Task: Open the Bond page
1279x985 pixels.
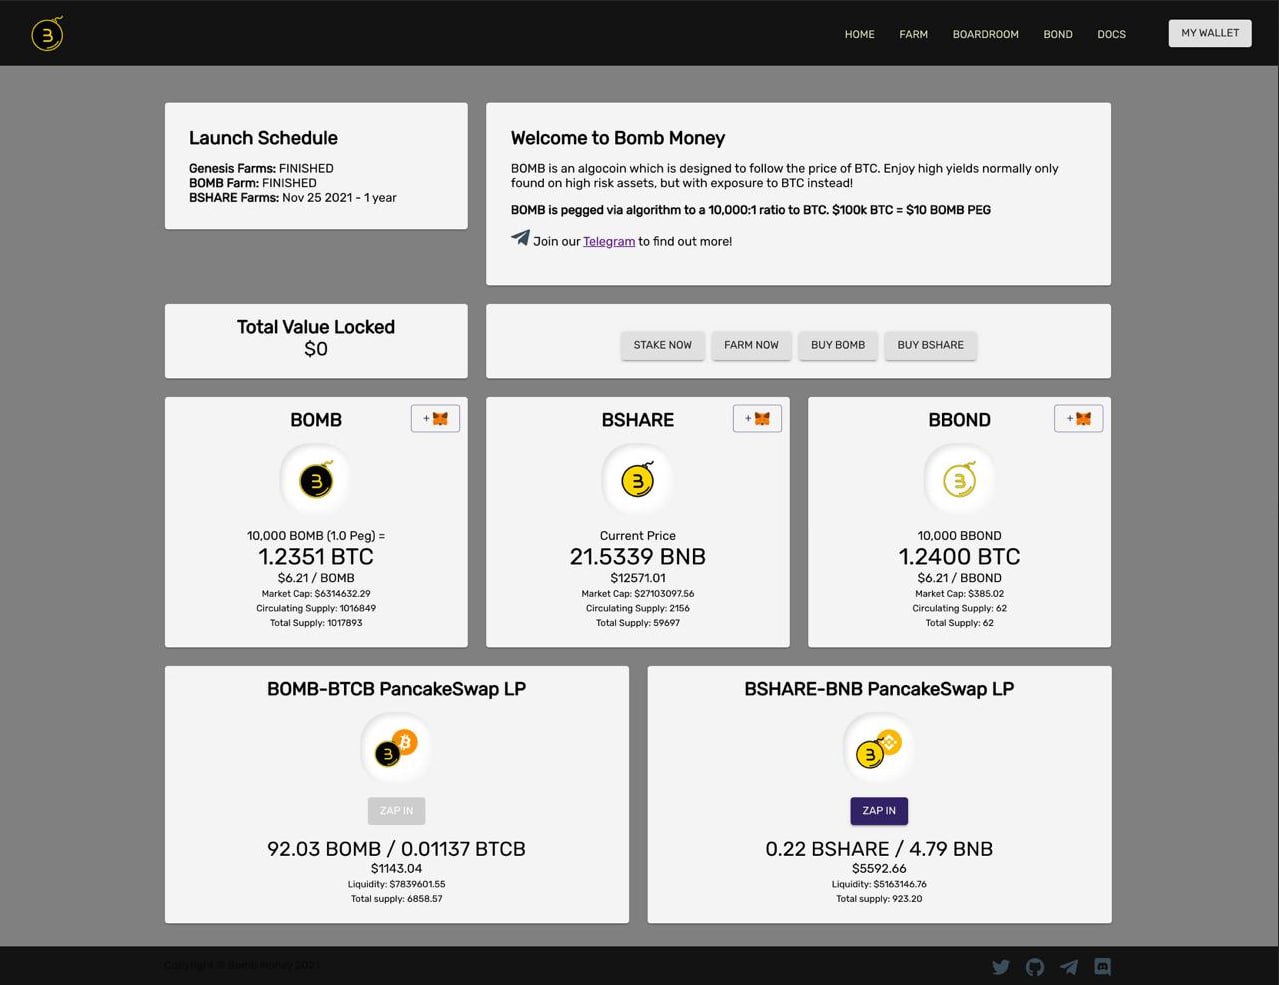Action: [1057, 34]
